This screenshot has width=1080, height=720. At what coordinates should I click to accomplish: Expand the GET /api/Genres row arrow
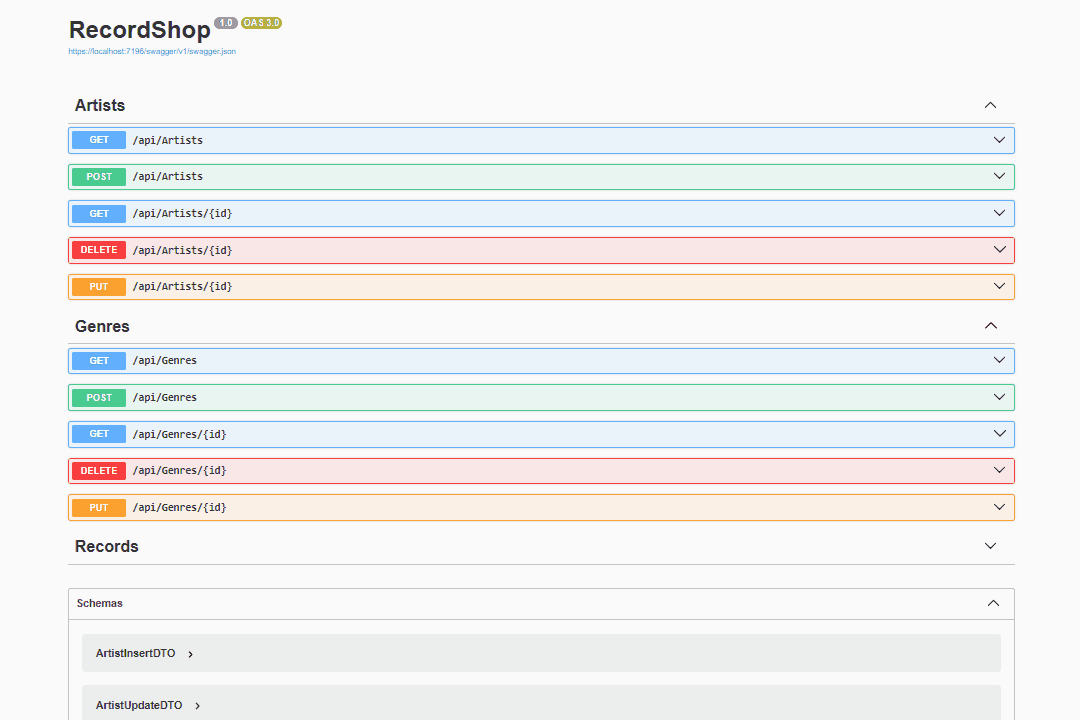click(x=999, y=360)
